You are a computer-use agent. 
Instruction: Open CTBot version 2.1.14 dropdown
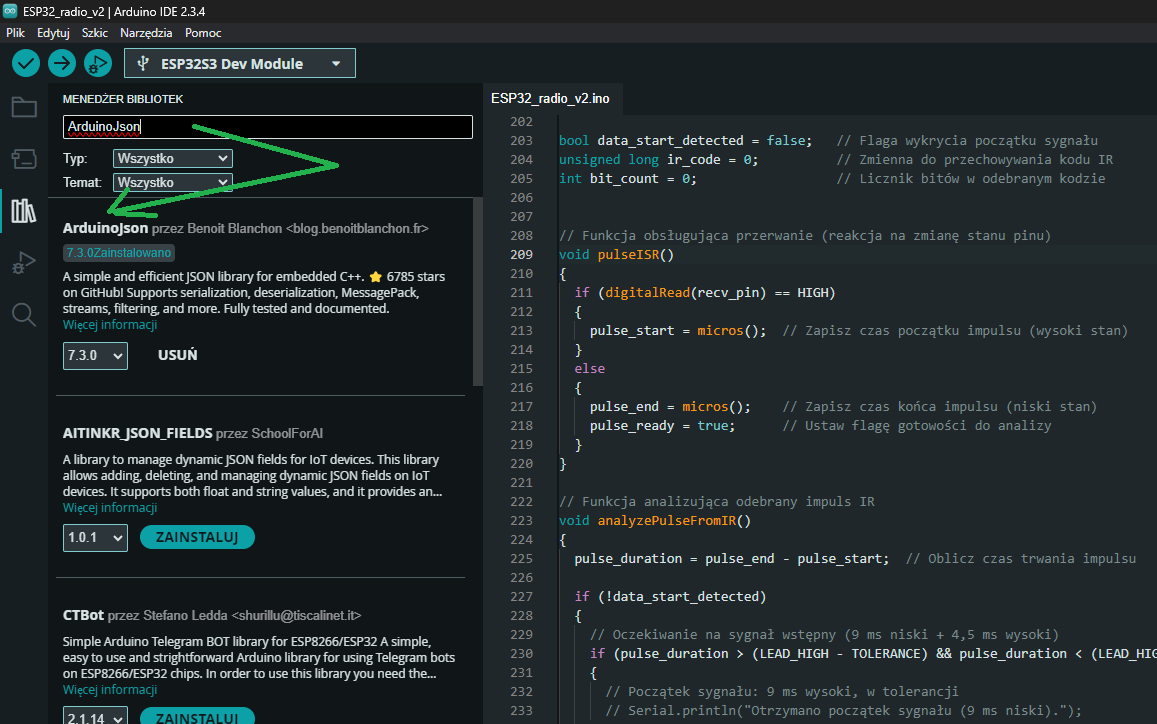tap(95, 716)
